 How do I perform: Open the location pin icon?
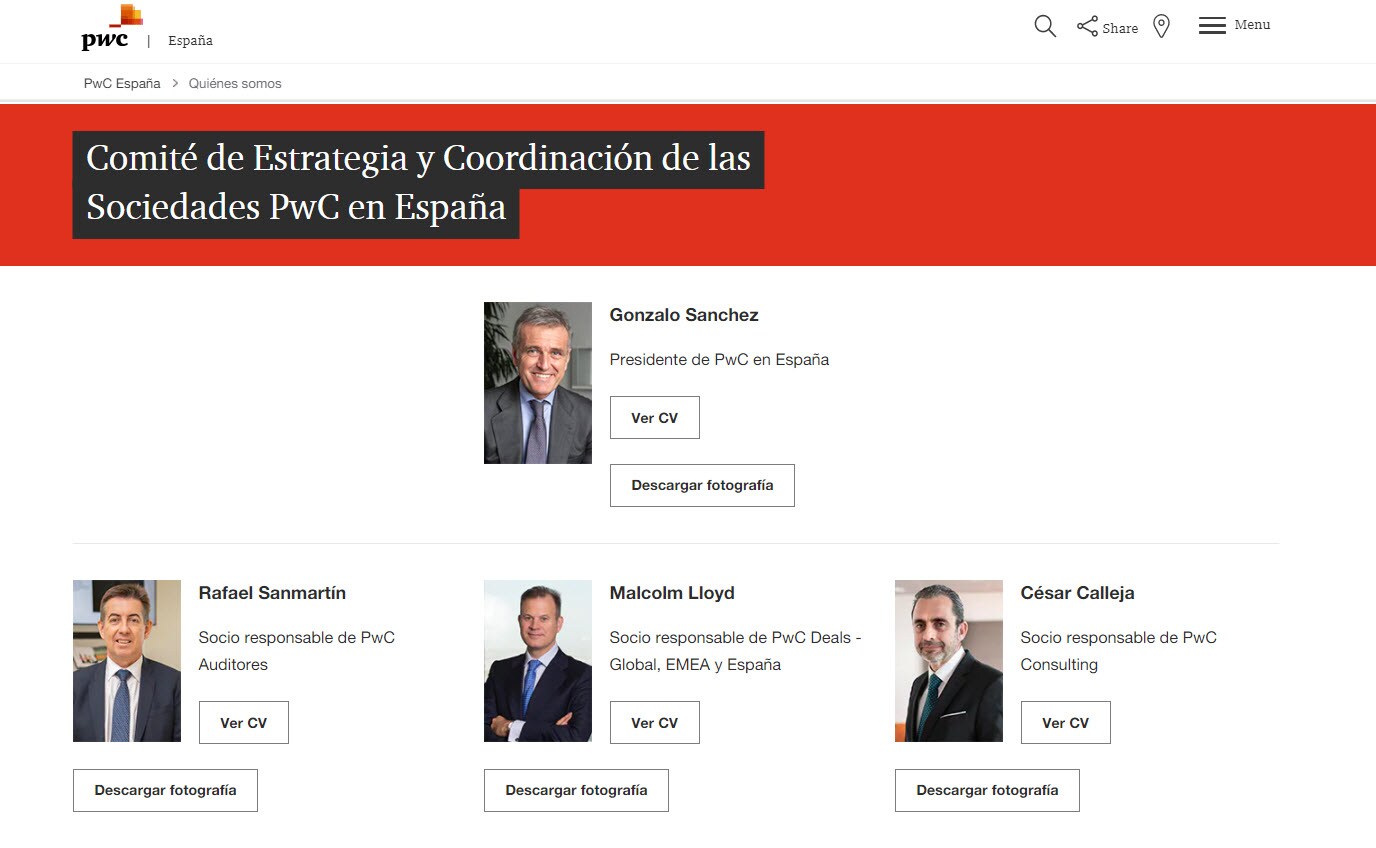1161,27
